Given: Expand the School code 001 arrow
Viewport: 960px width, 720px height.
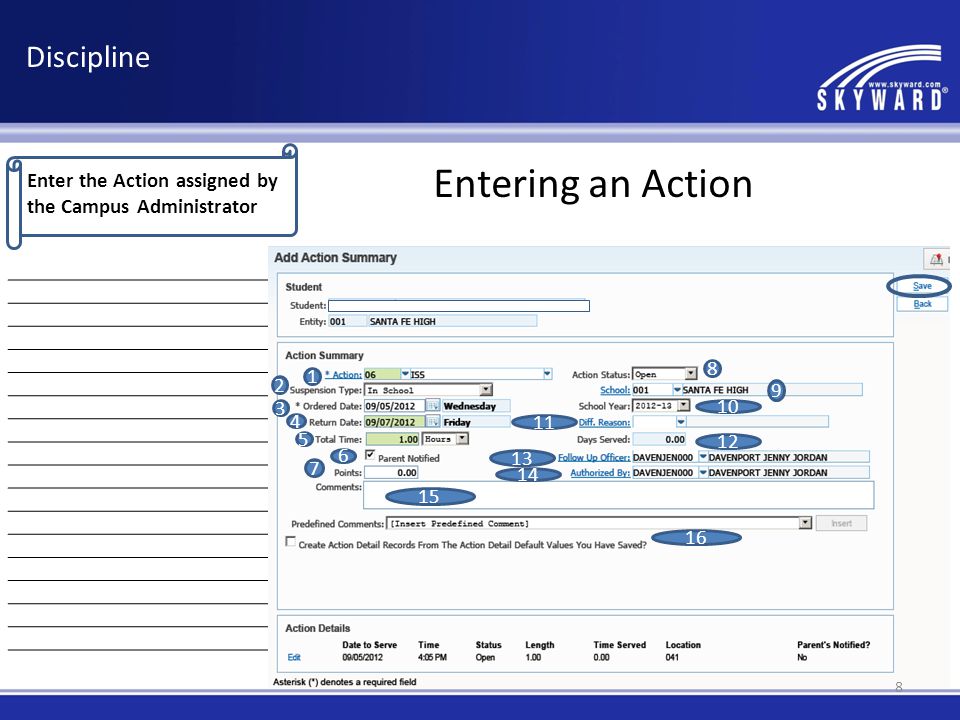Looking at the screenshot, I should (x=677, y=390).
